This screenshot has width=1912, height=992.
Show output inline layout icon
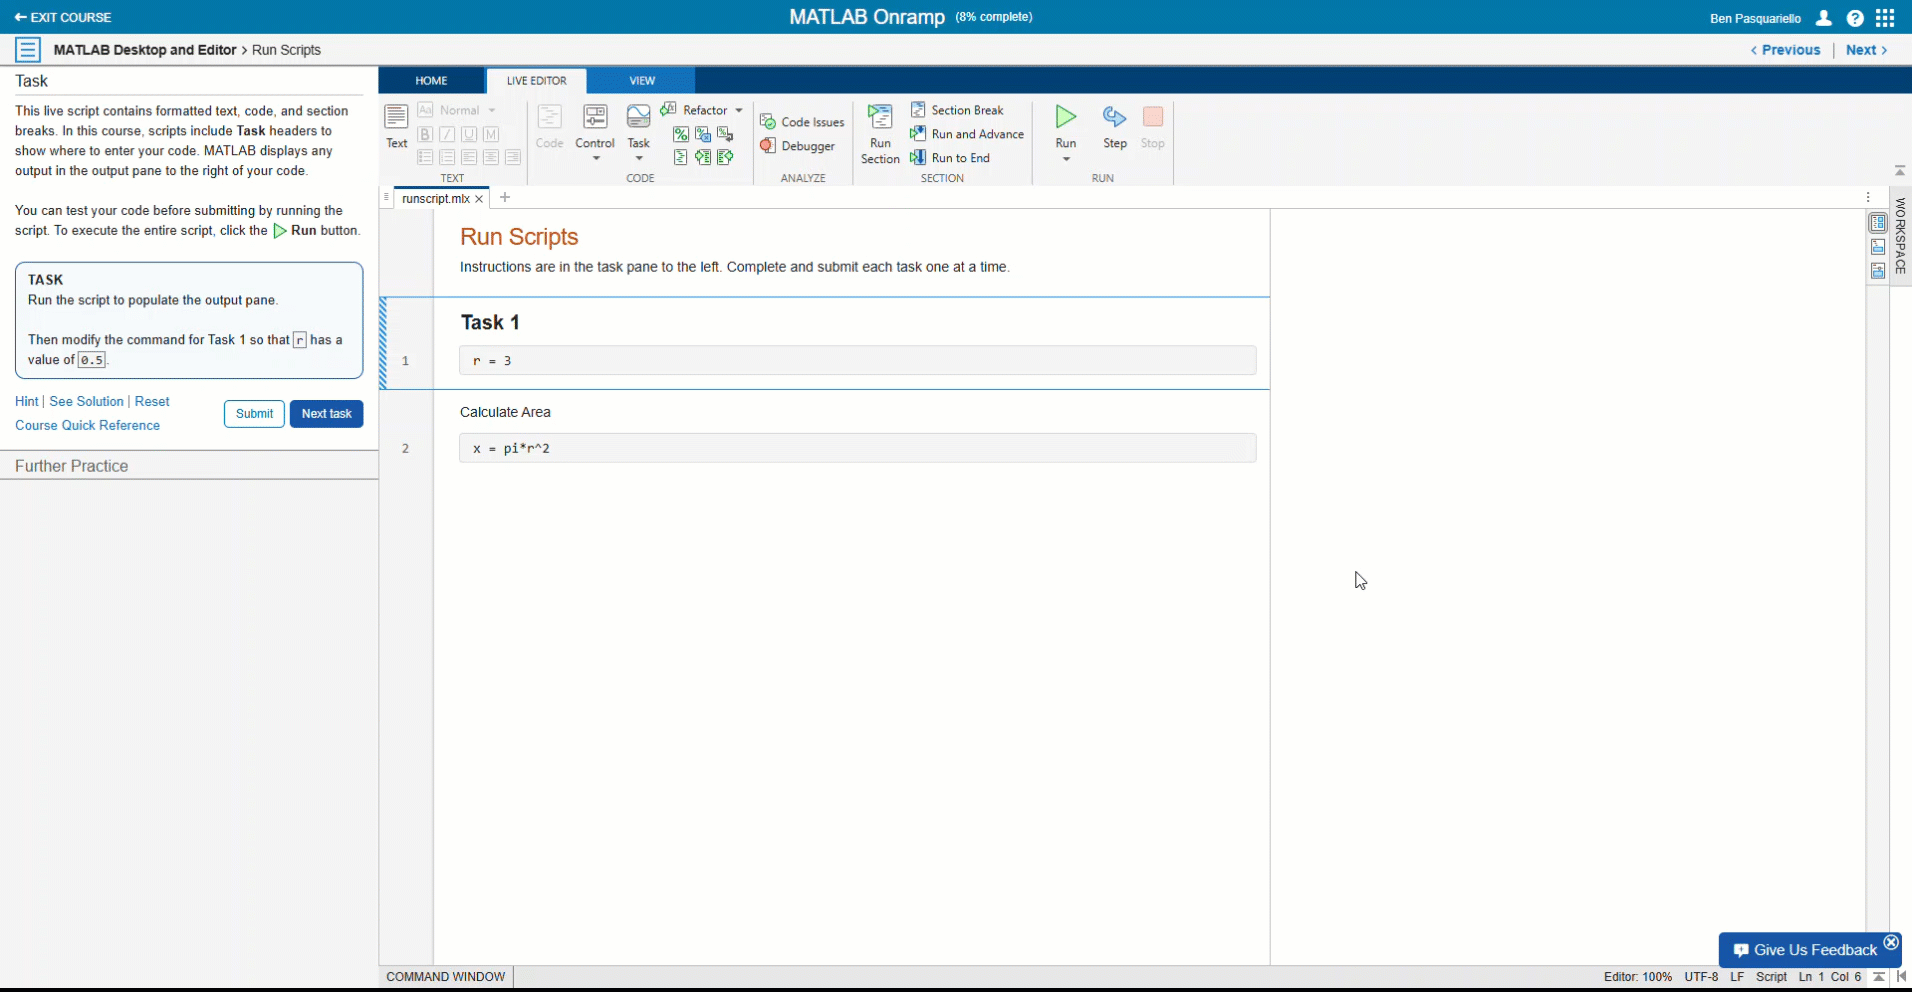pyautogui.click(x=1878, y=247)
